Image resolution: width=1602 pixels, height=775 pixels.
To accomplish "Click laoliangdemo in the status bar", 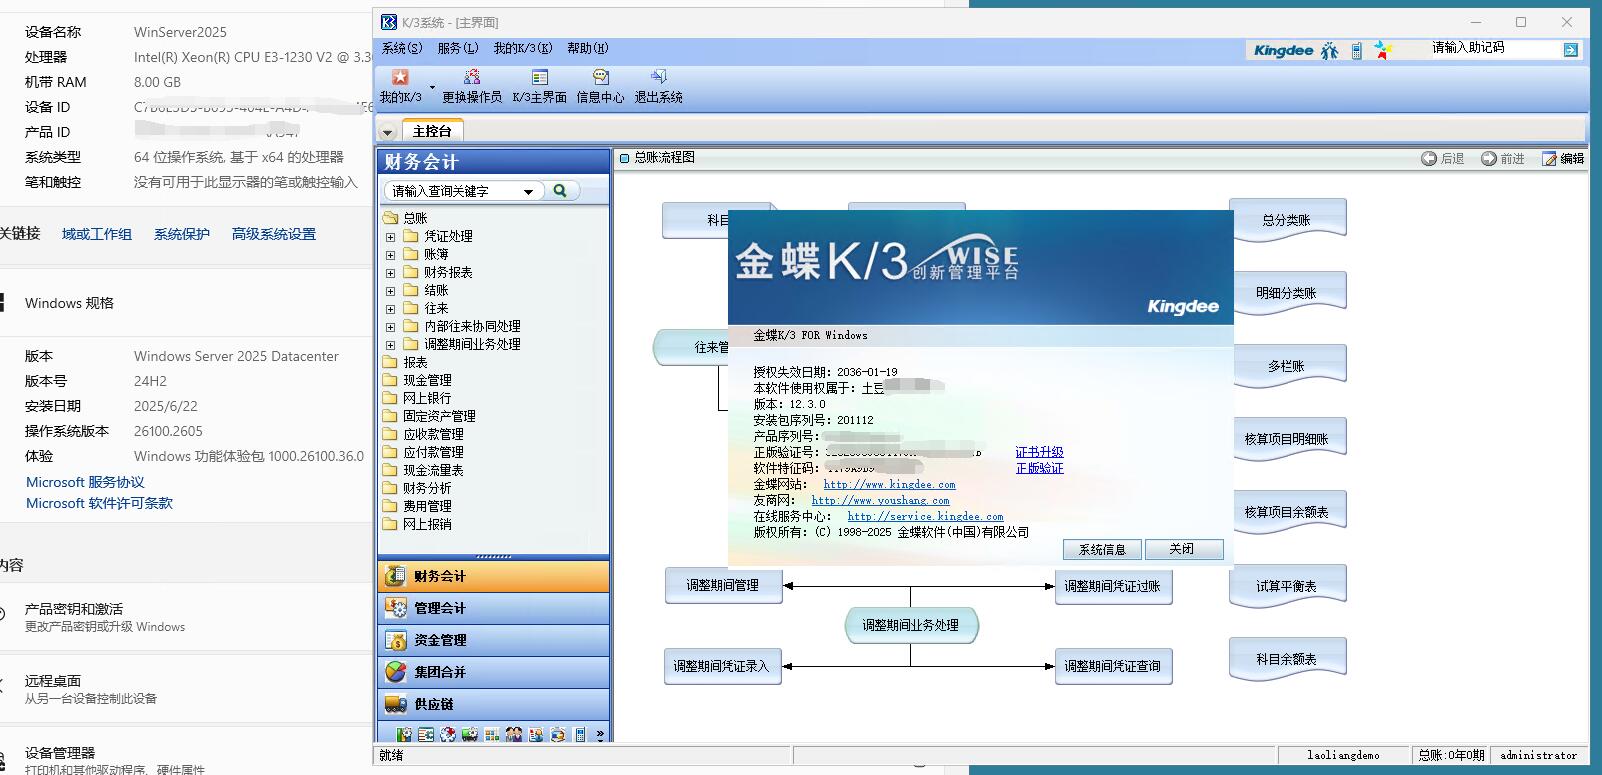I will (1343, 755).
